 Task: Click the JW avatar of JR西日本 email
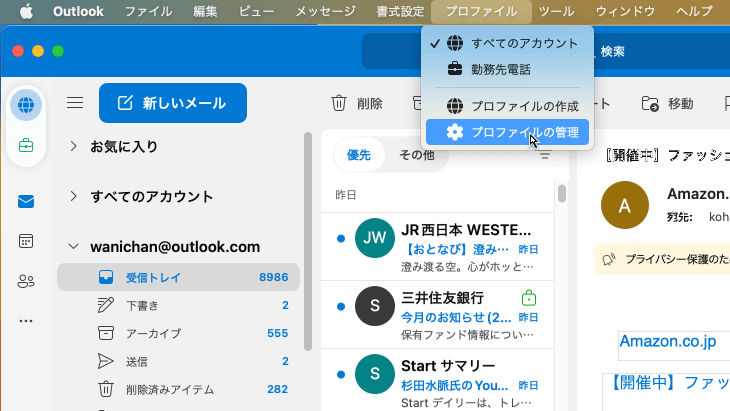click(x=374, y=238)
